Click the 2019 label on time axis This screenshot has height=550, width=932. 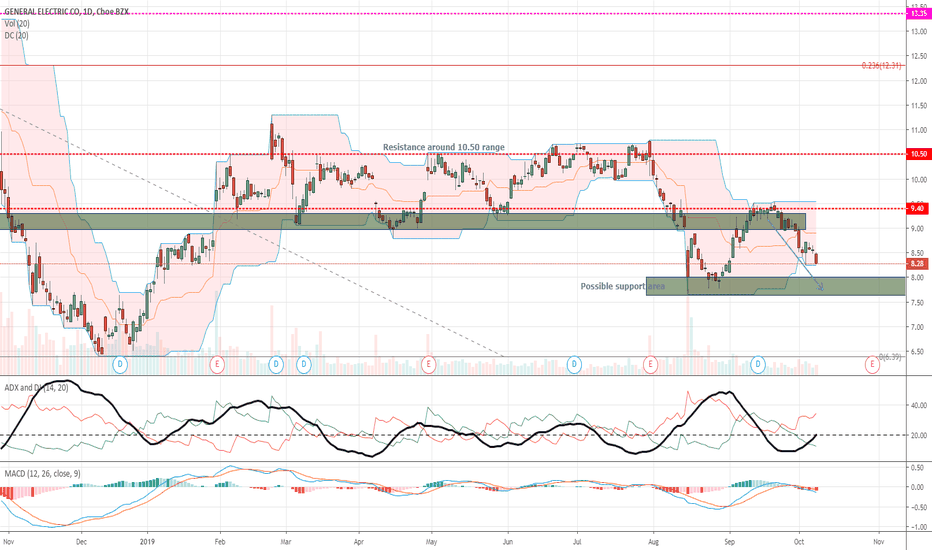click(147, 542)
